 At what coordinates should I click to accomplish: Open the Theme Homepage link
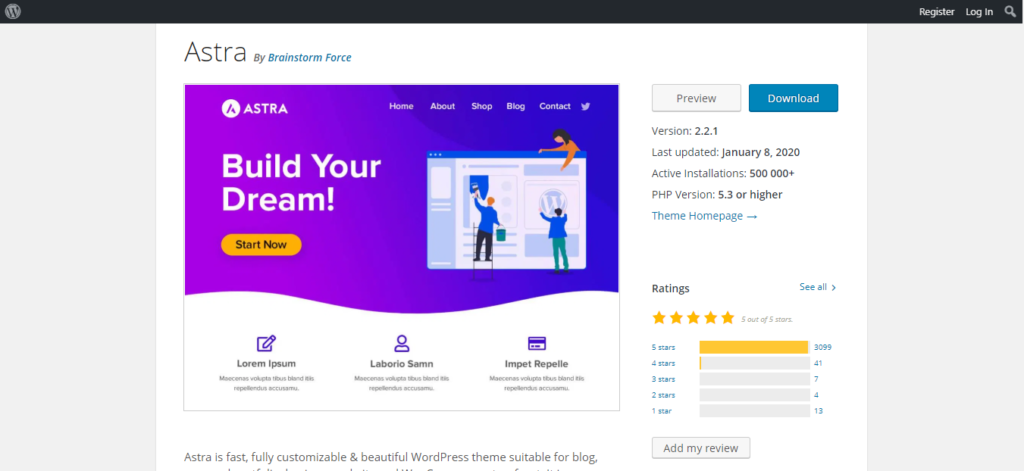point(704,216)
